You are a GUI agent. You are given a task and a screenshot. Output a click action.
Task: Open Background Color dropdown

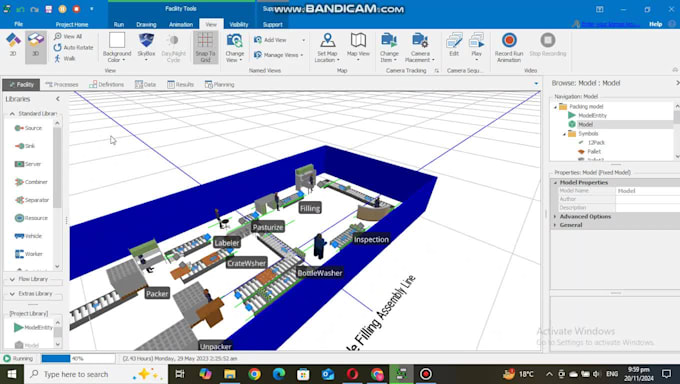point(117,47)
